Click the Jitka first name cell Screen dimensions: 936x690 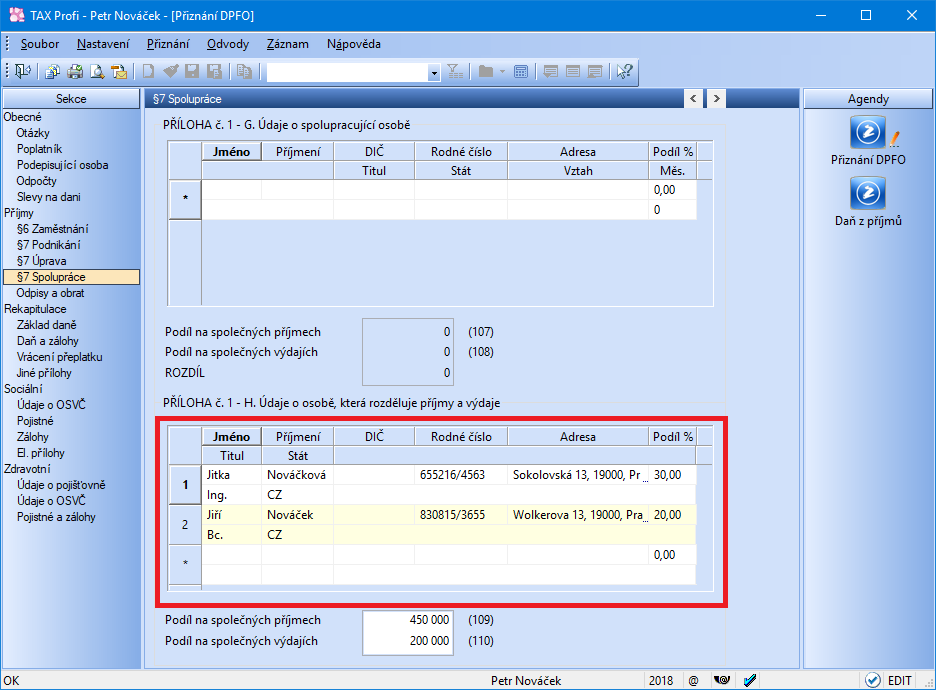(x=232, y=475)
